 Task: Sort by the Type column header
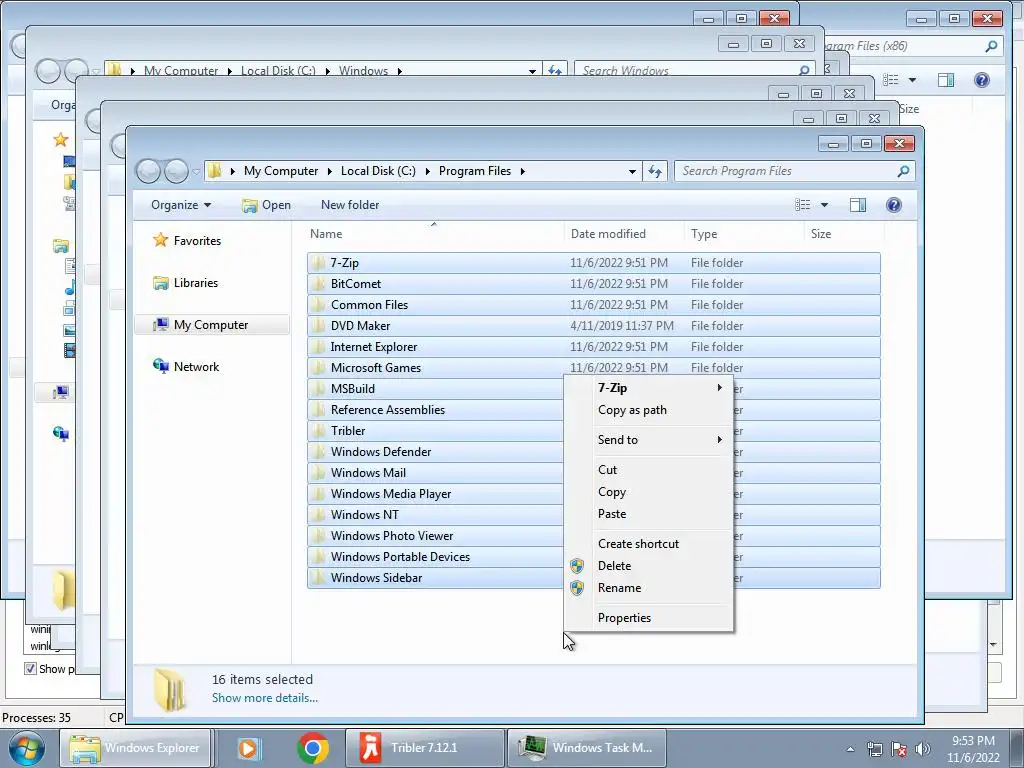(744, 234)
